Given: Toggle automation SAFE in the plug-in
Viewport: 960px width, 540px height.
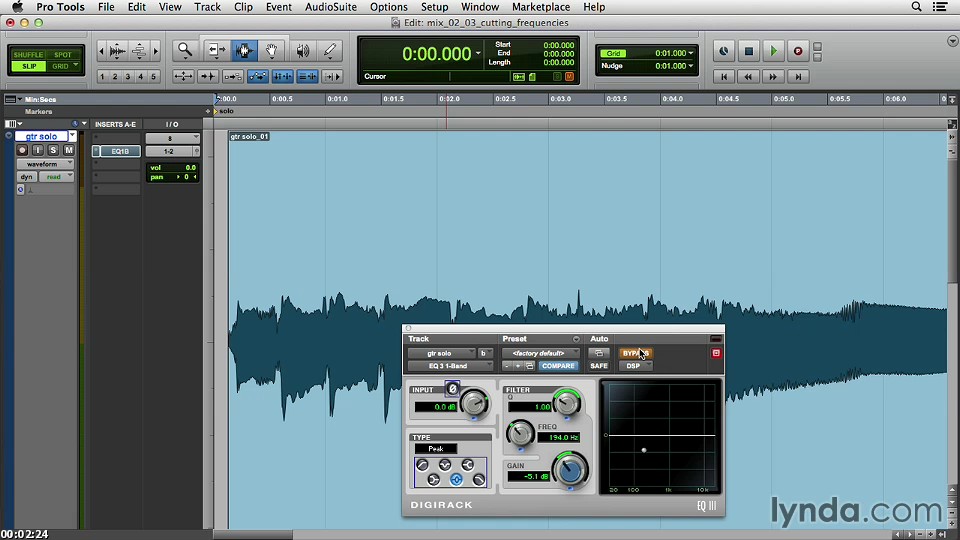Looking at the screenshot, I should pos(599,366).
